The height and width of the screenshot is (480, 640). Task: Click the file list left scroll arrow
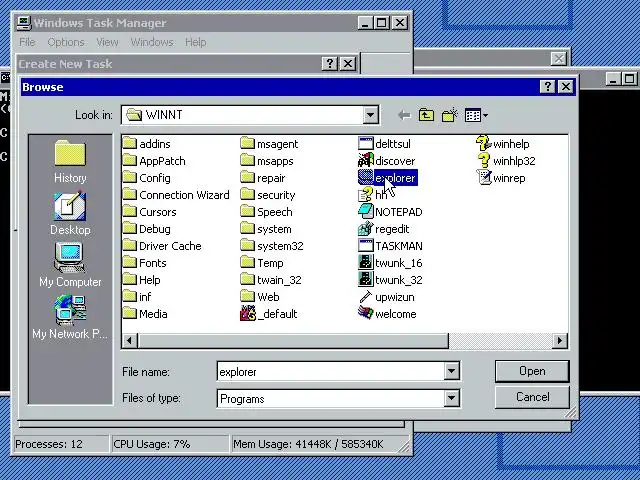(x=130, y=340)
